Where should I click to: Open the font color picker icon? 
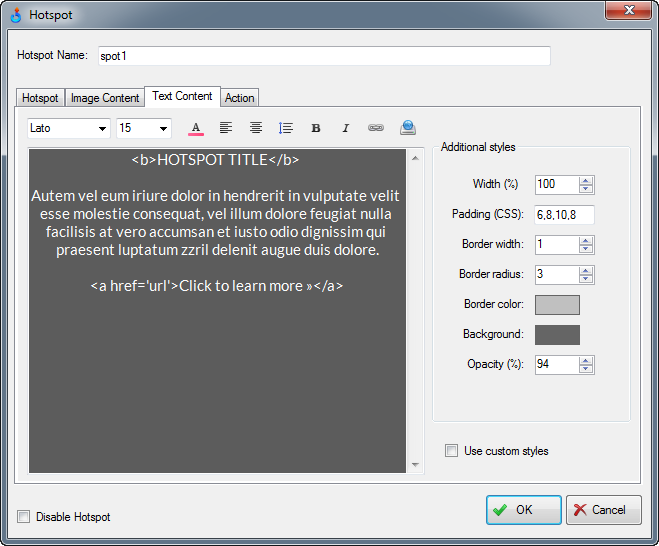click(x=196, y=128)
